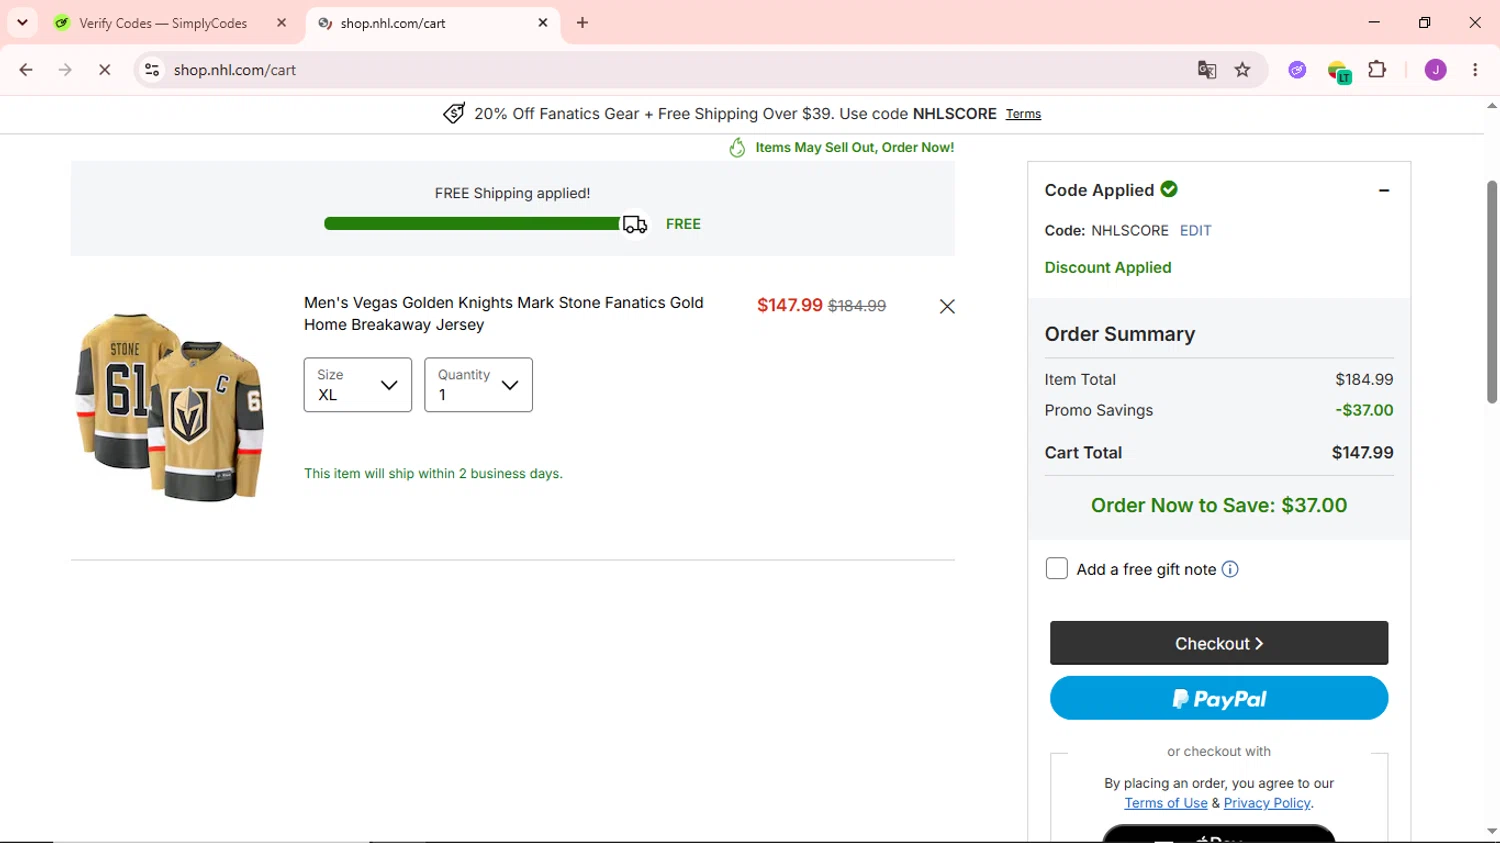The image size is (1500, 843).
Task: Click the page vertical scrollbar thumb
Action: click(x=1492, y=291)
